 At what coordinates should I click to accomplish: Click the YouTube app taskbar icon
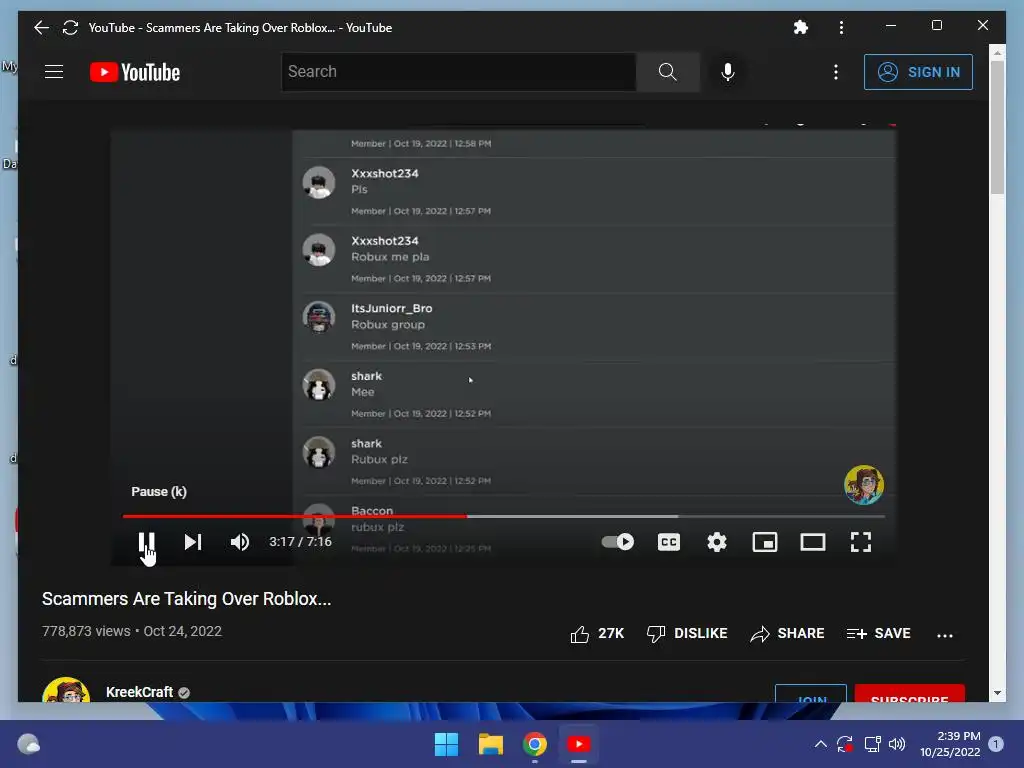click(579, 744)
